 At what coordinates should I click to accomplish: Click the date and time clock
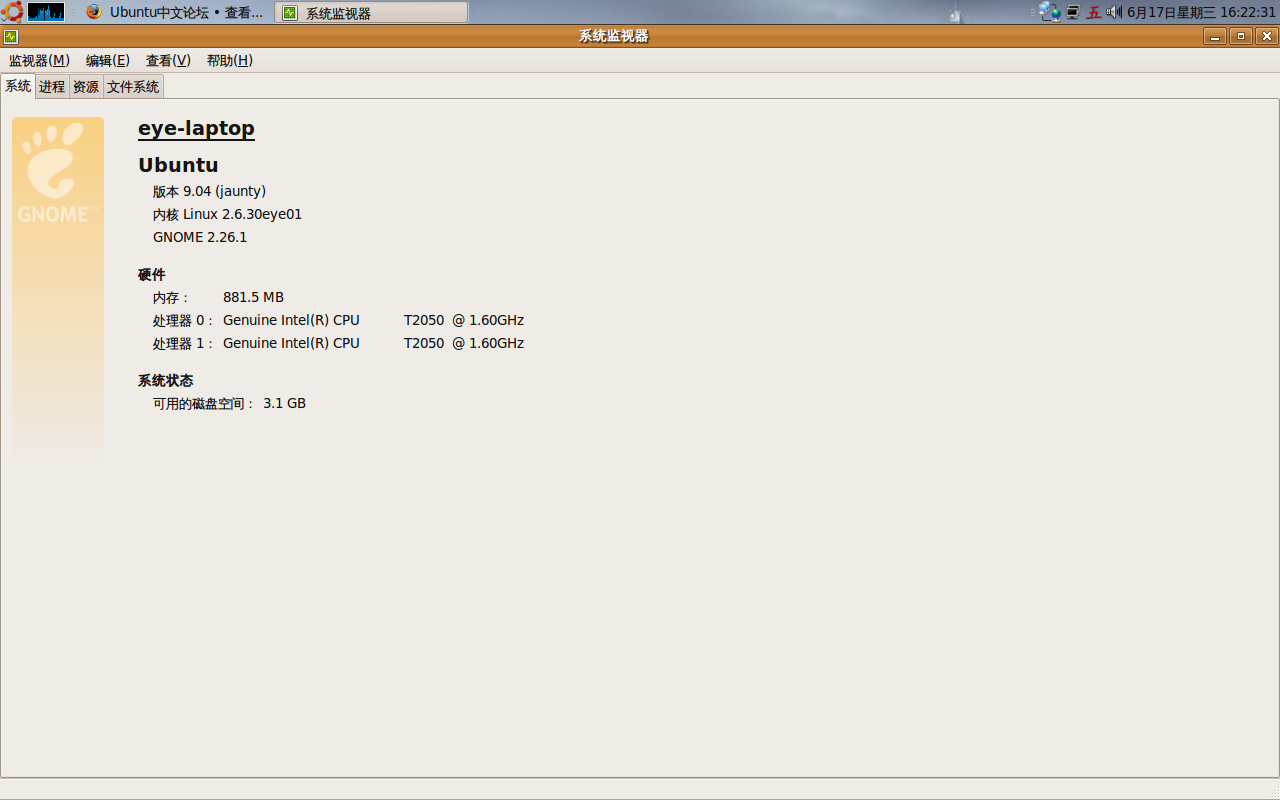1201,12
